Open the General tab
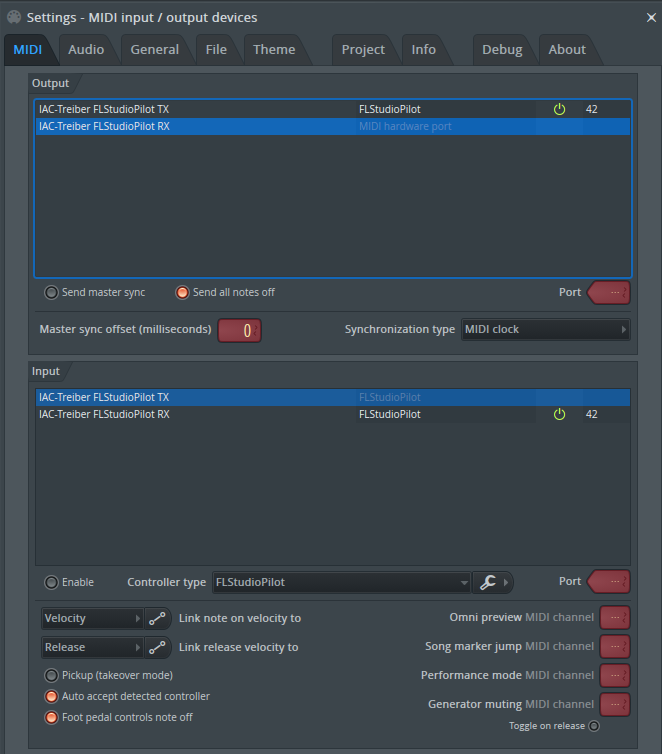The image size is (662, 754). [x=154, y=50]
